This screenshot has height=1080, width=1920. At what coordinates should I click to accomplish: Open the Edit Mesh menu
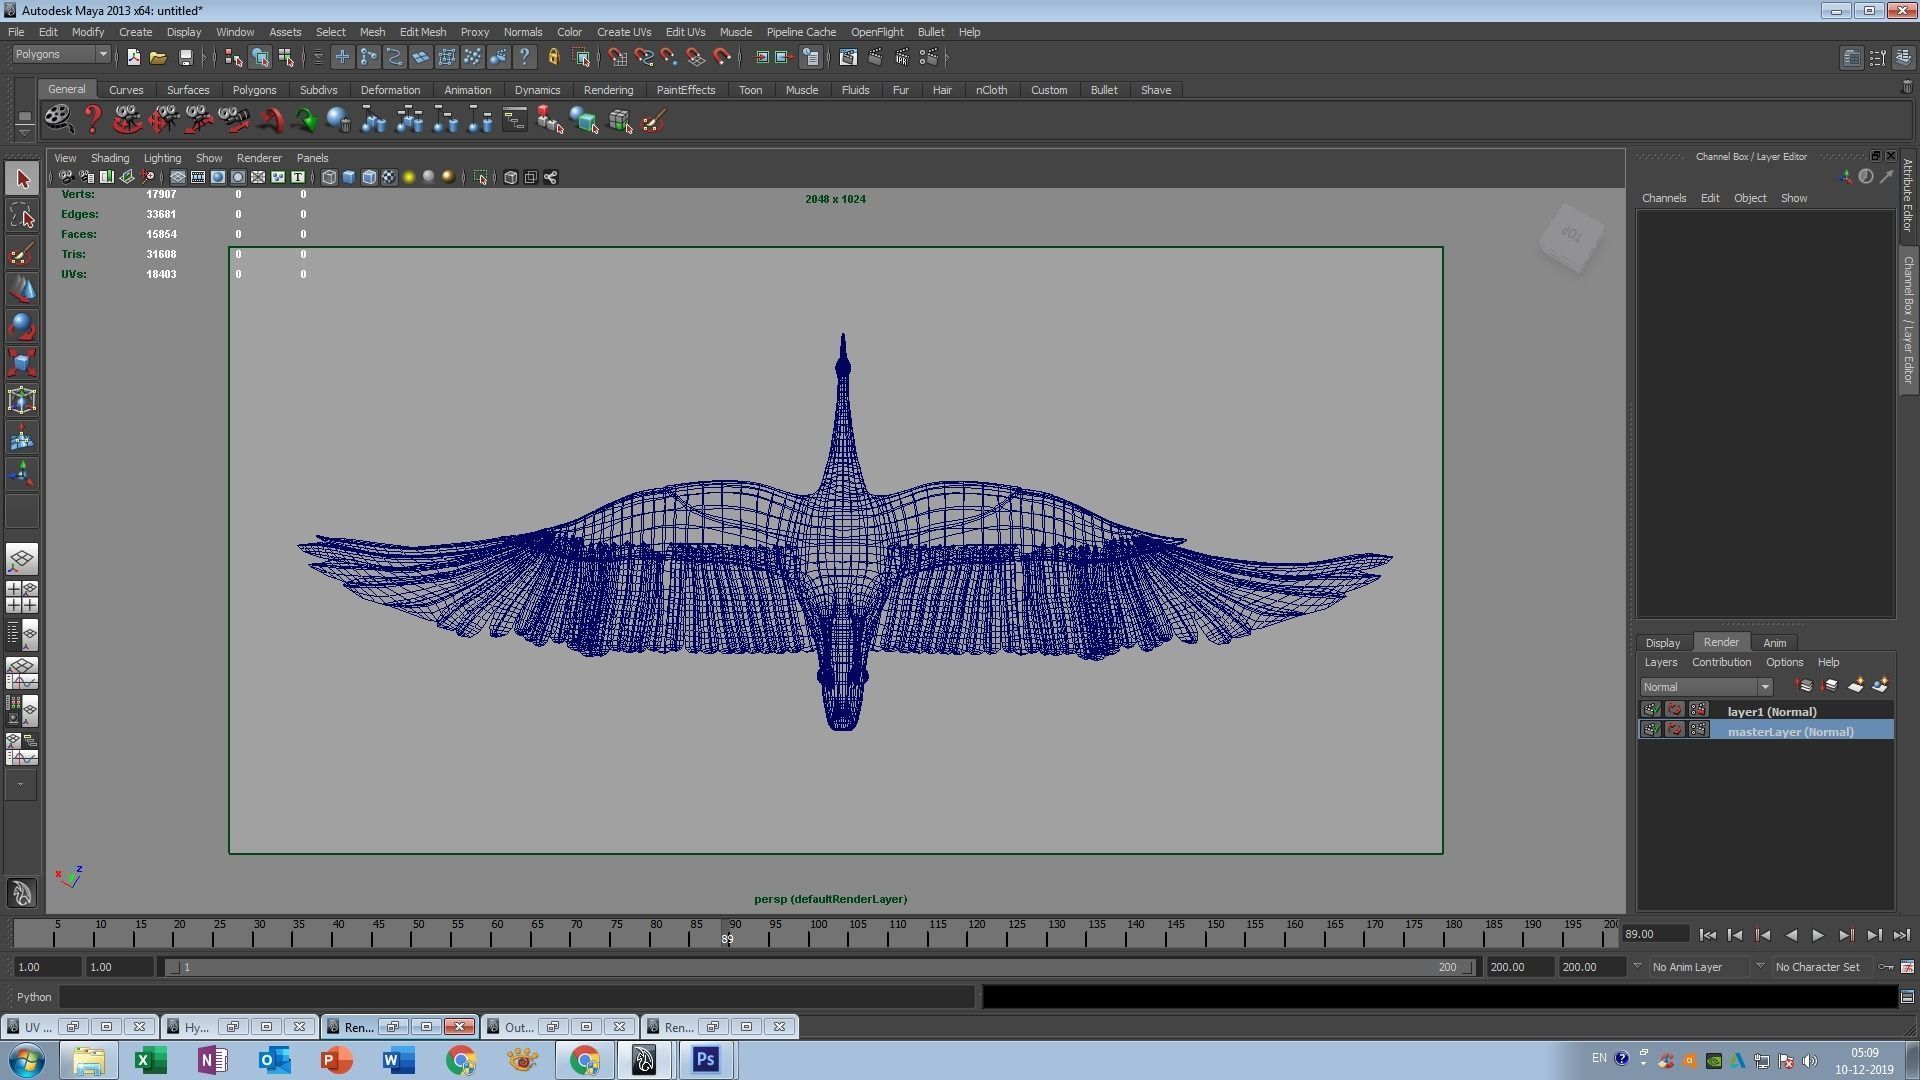[x=422, y=32]
